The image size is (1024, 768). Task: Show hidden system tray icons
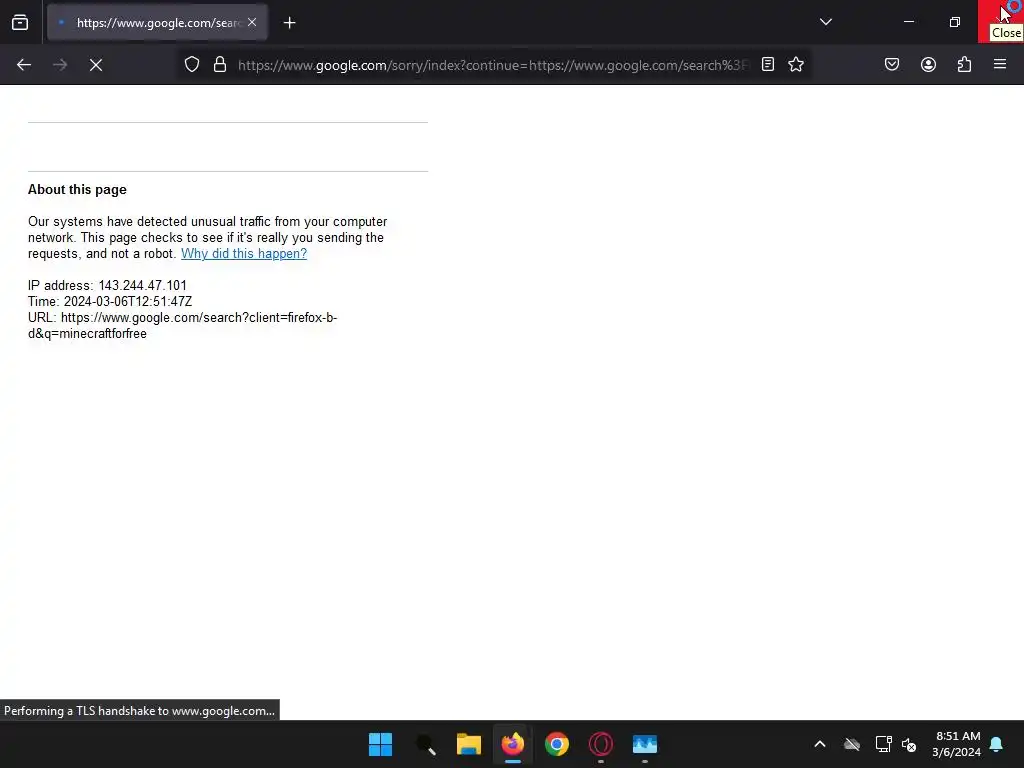[820, 744]
